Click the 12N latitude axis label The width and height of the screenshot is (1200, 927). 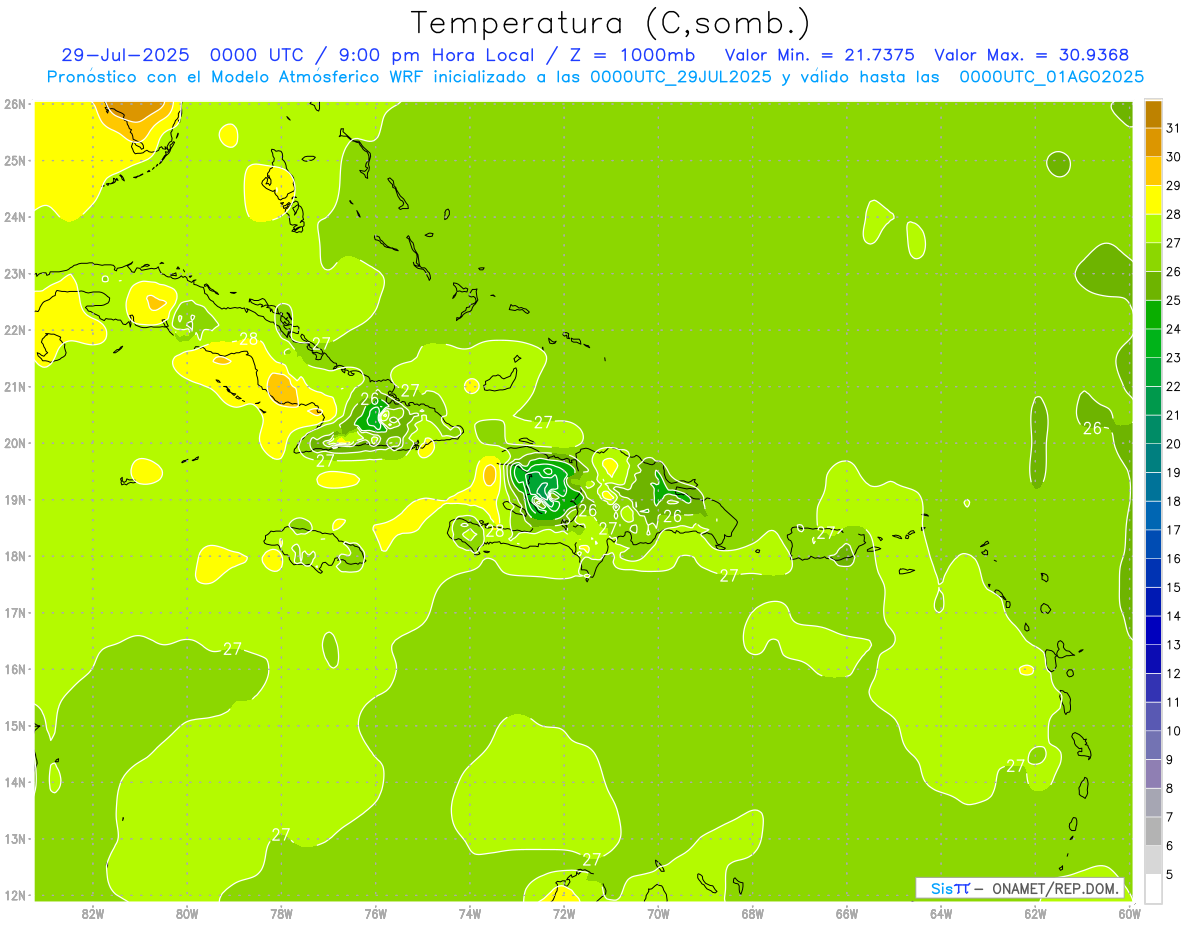pyautogui.click(x=14, y=895)
